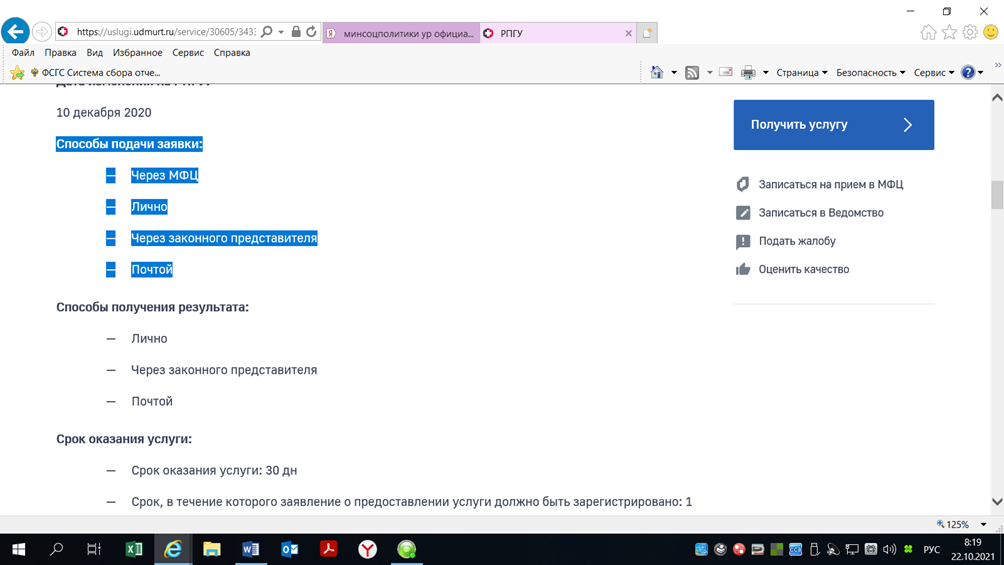Screen dimensions: 1004x565
Task: Click the printer icon in command bar
Action: coord(748,73)
